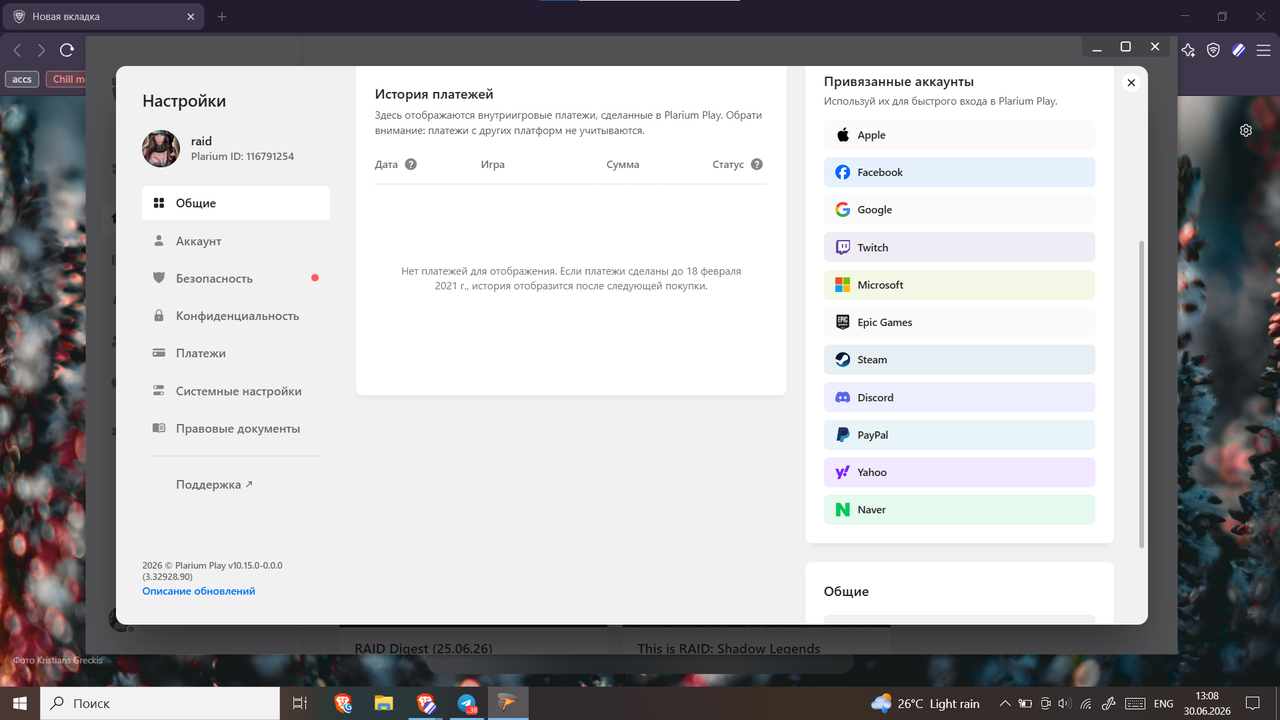Switch the ENG input language
Image resolution: width=1280 pixels, height=720 pixels.
(1163, 704)
